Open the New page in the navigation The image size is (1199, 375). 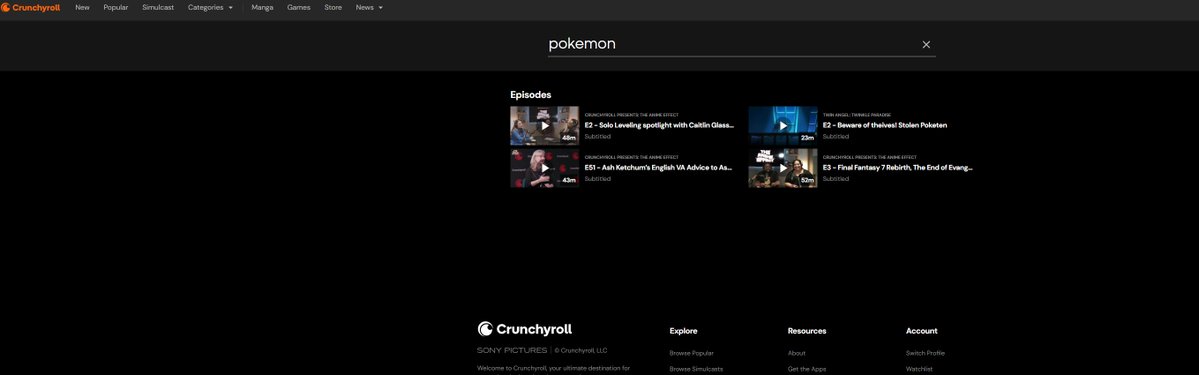(x=83, y=8)
